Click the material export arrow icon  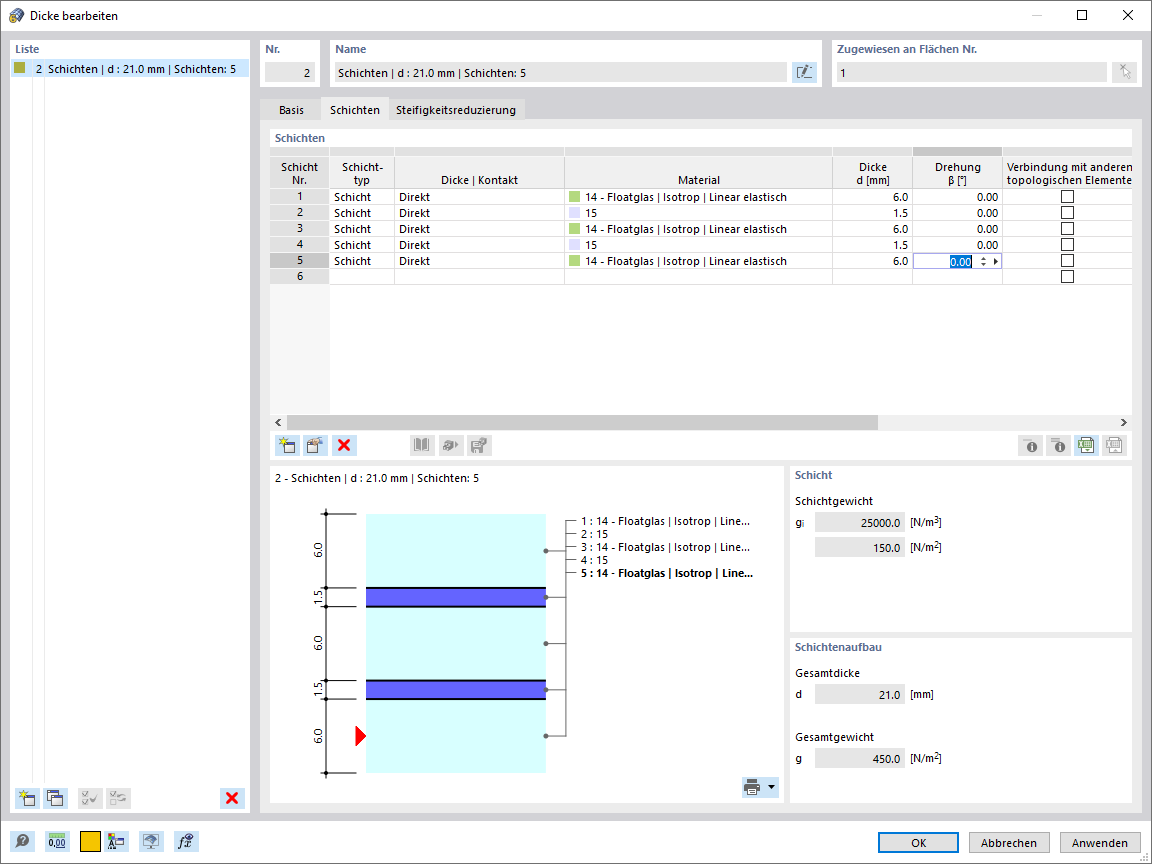pos(450,445)
